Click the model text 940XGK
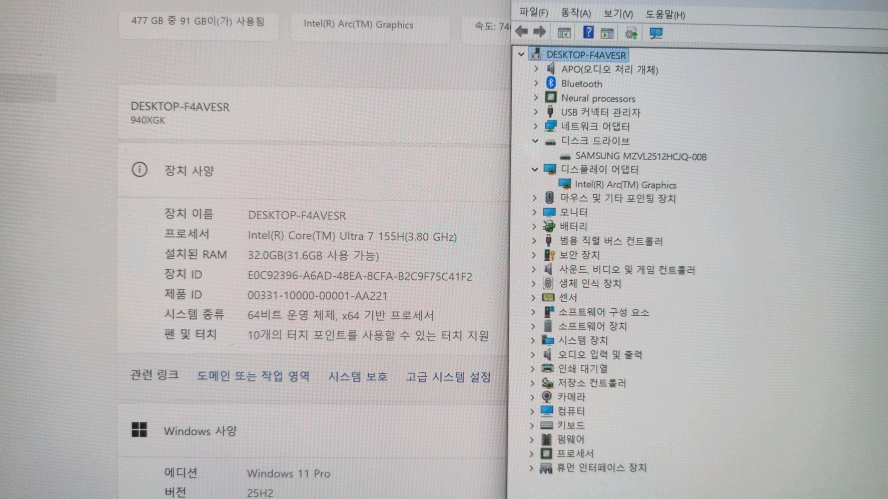 pyautogui.click(x=148, y=120)
